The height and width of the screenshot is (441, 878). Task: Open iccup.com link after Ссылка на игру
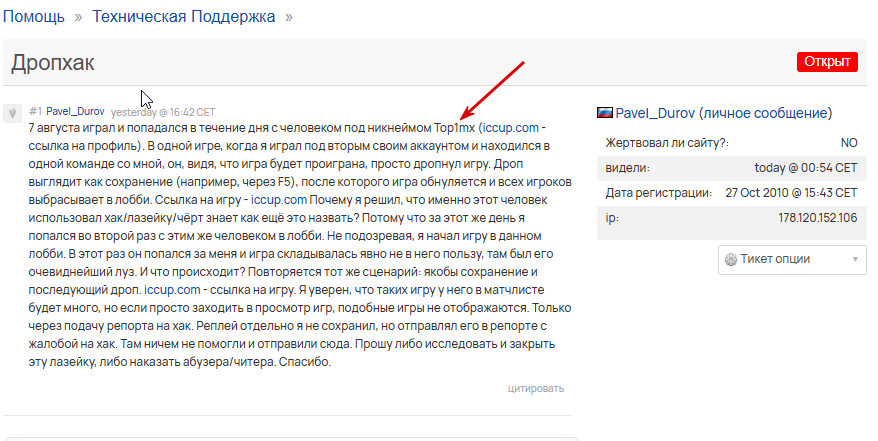[x=279, y=200]
